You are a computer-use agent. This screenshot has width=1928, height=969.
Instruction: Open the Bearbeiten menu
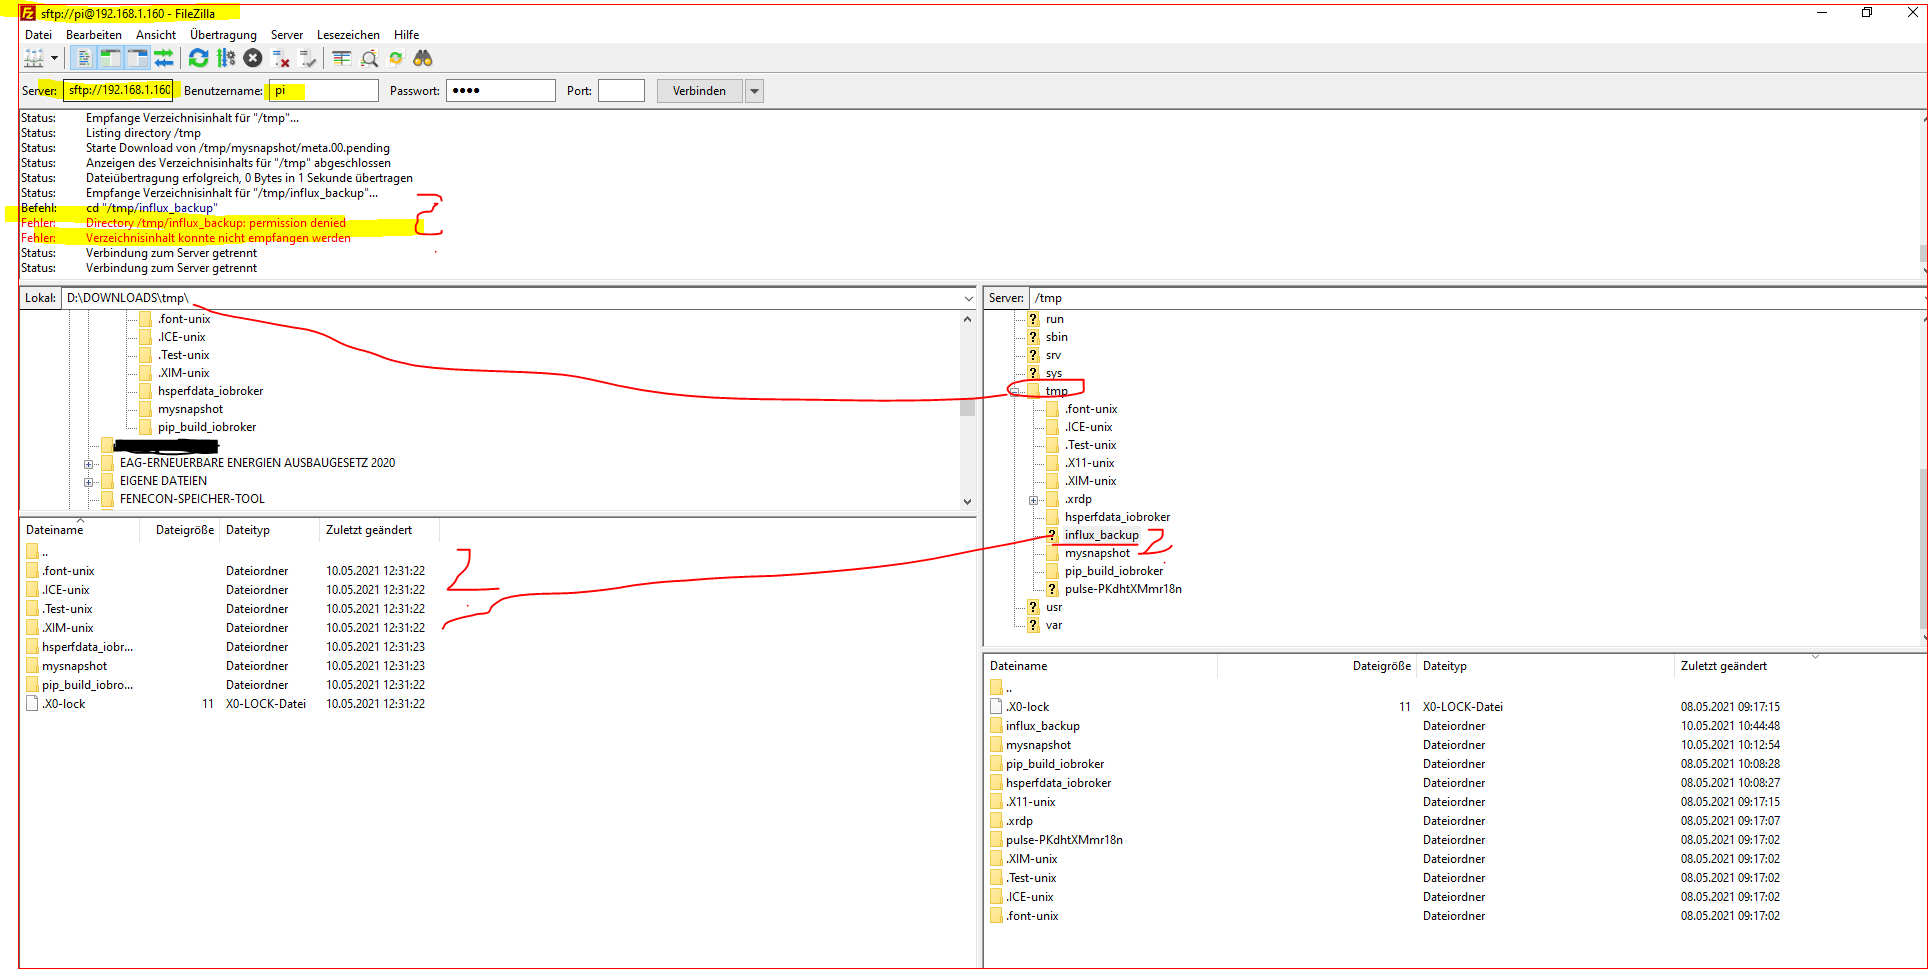[x=94, y=35]
